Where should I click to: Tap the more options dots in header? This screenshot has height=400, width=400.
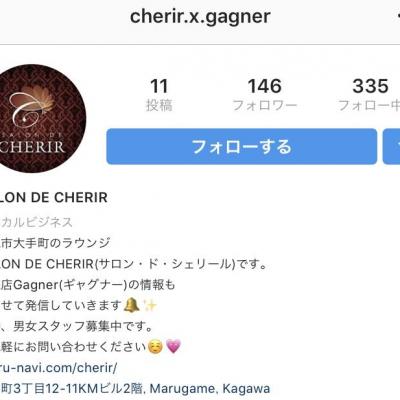click(x=398, y=16)
